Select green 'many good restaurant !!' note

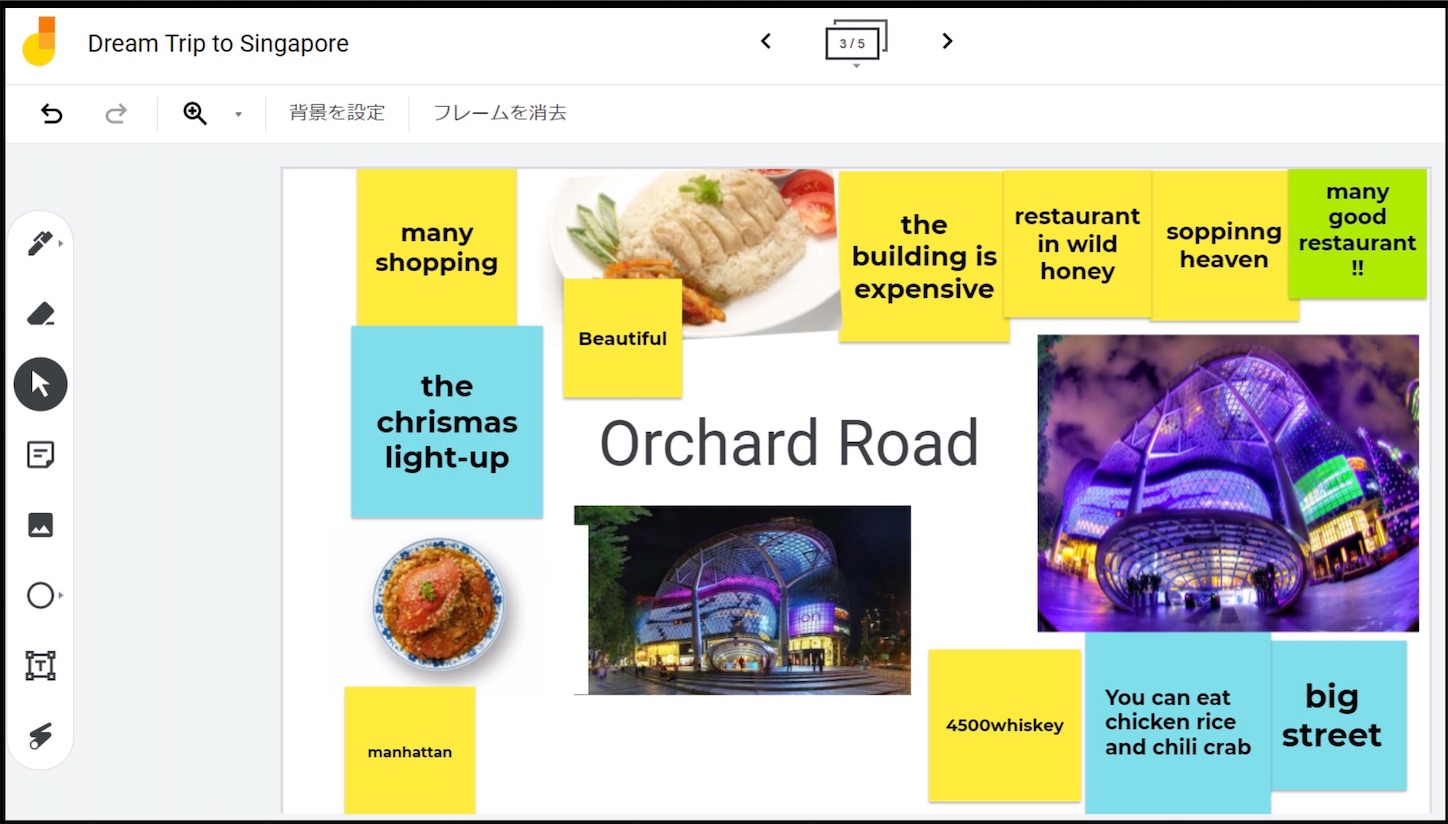[1357, 234]
